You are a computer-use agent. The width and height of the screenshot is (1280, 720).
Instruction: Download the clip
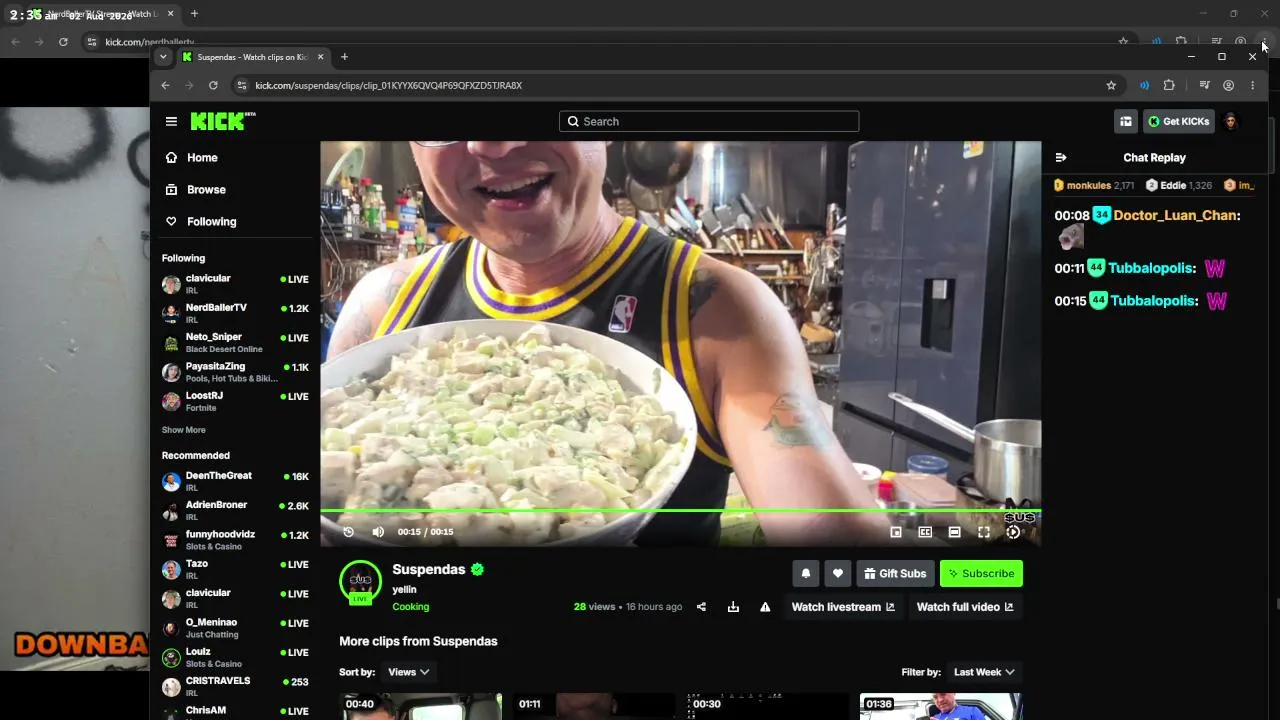tap(733, 607)
